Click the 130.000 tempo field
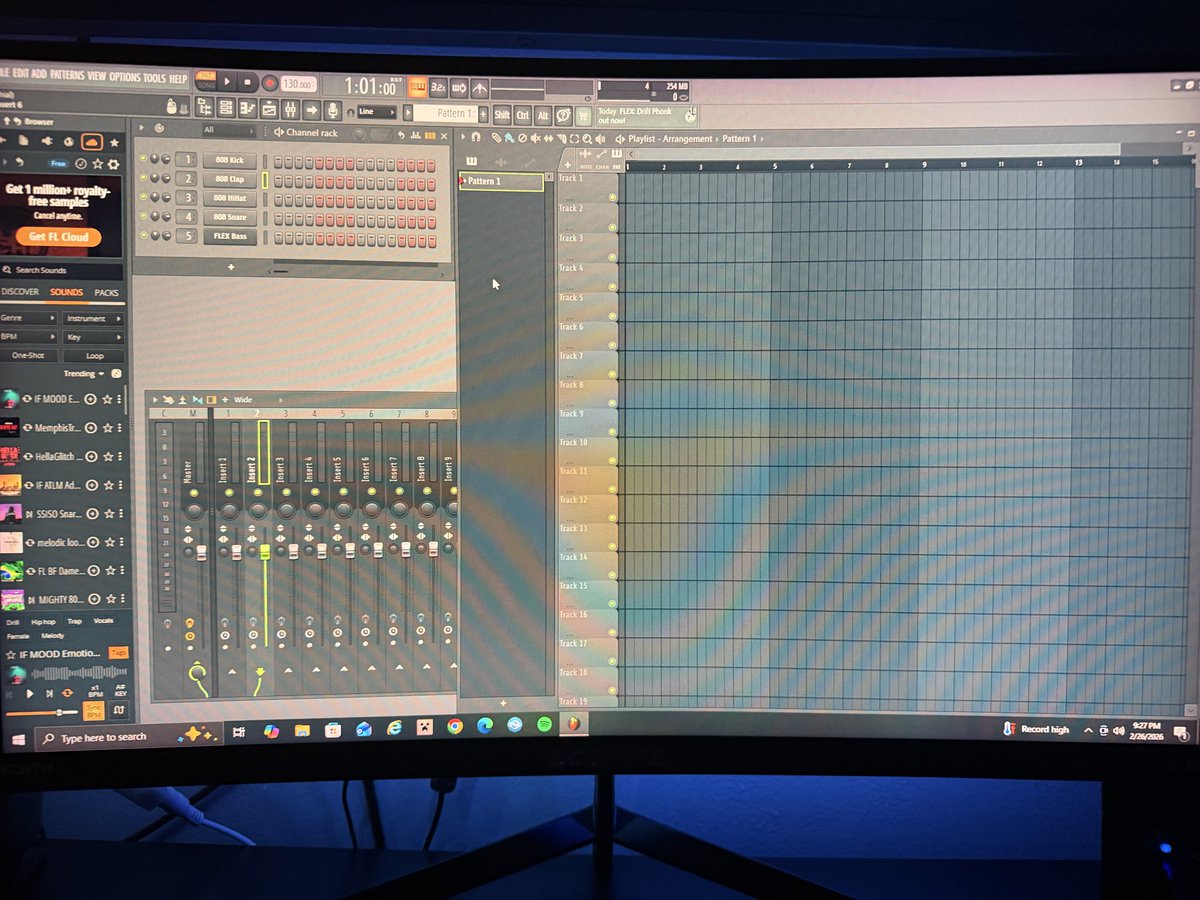Viewport: 1200px width, 900px height. (298, 83)
